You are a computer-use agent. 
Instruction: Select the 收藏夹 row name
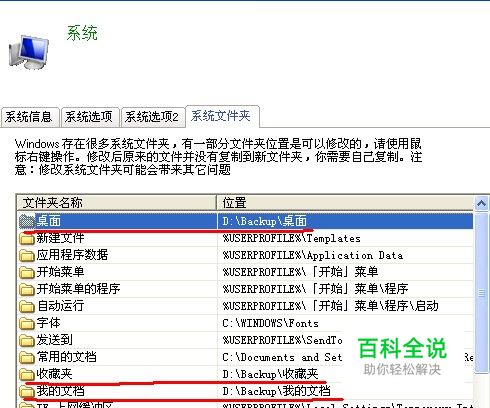(54, 374)
